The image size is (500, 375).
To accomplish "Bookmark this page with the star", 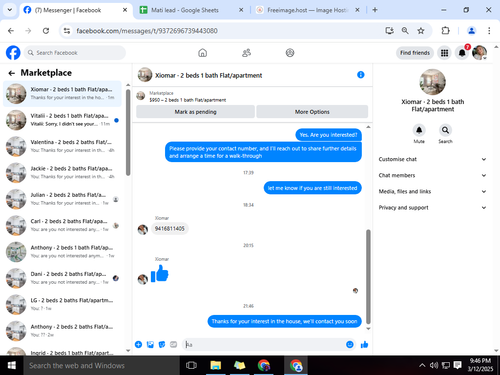I will 421,31.
